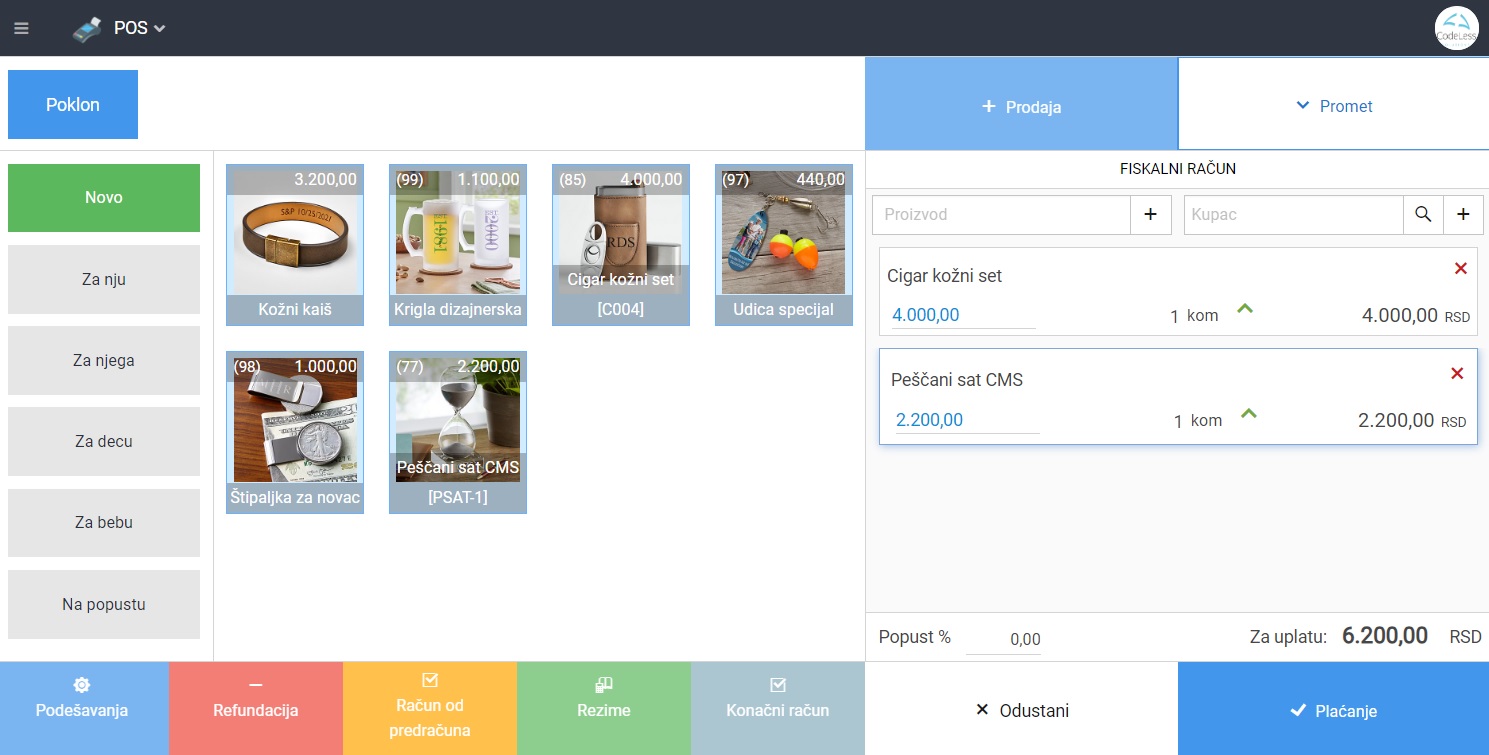Add Cigar kožni set product tile
Viewport: 1489px width, 755px height.
(x=621, y=245)
